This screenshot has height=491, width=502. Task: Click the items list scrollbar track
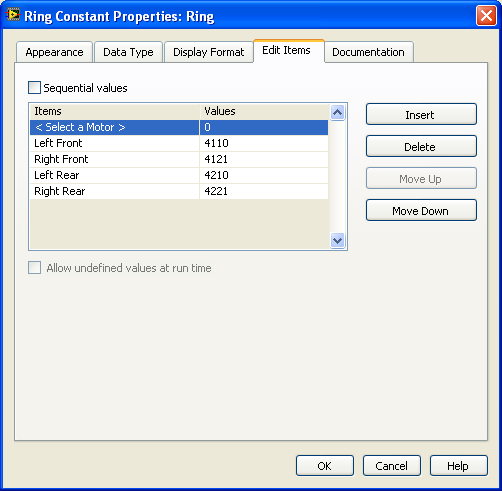[x=338, y=177]
